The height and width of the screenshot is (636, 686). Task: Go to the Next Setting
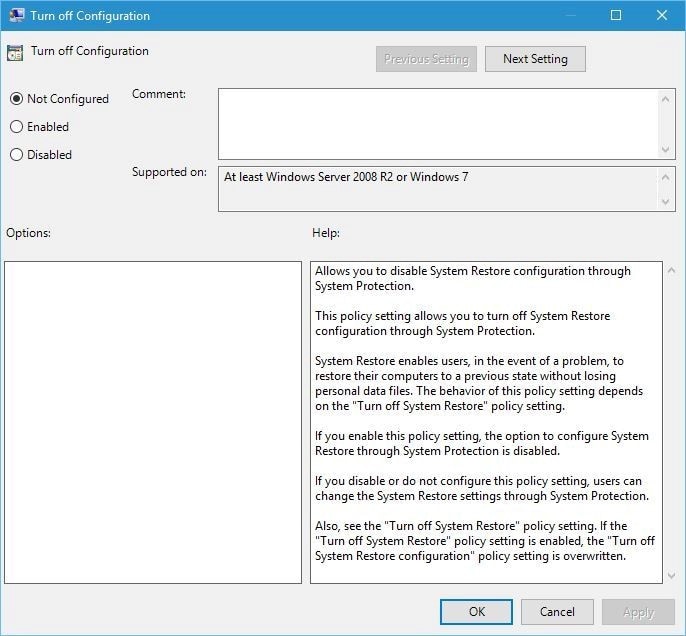(x=535, y=59)
